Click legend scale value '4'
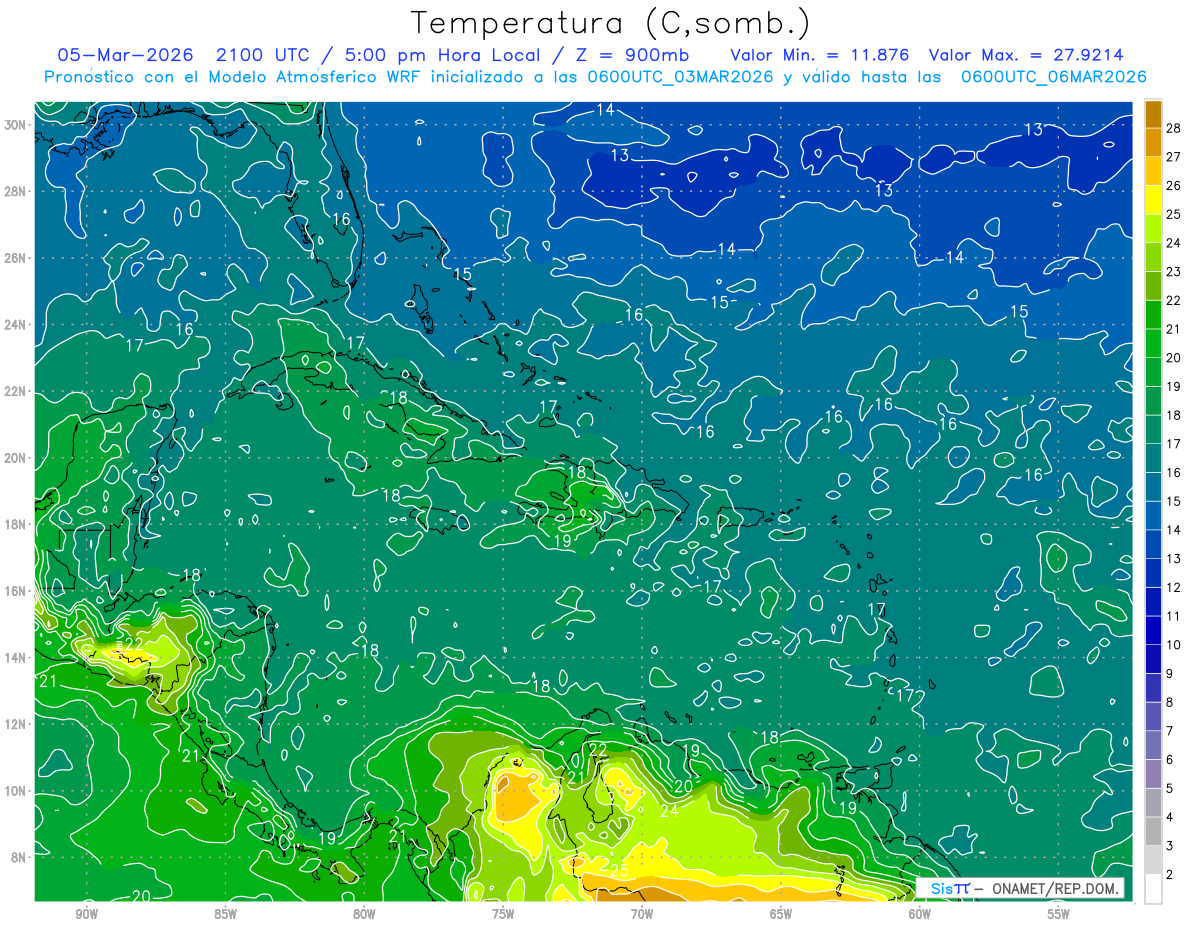This screenshot has height=927, width=1200. click(1170, 818)
